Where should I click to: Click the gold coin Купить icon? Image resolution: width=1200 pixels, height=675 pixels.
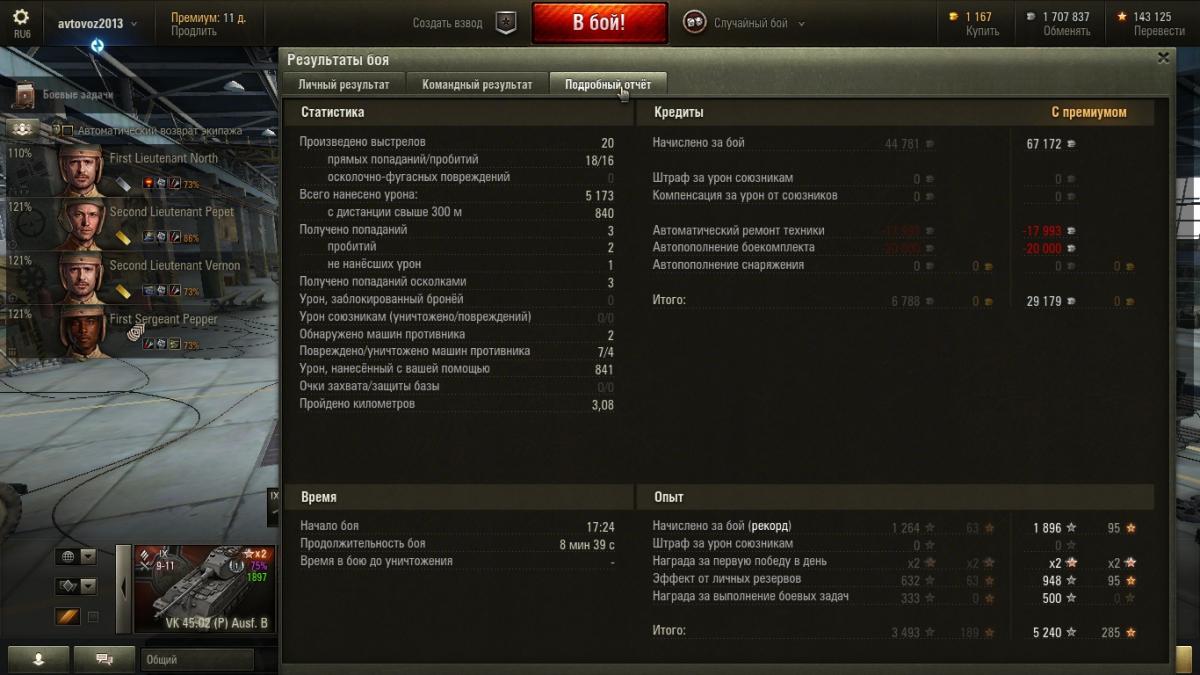click(953, 17)
